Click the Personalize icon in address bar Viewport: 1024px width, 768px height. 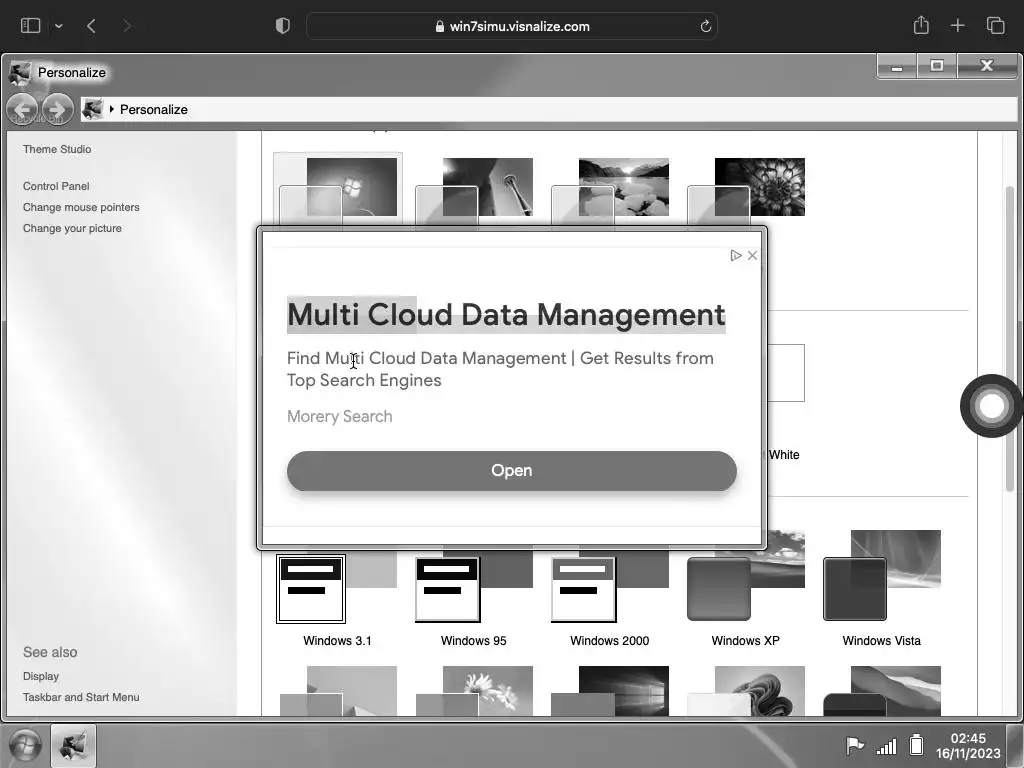pos(93,109)
